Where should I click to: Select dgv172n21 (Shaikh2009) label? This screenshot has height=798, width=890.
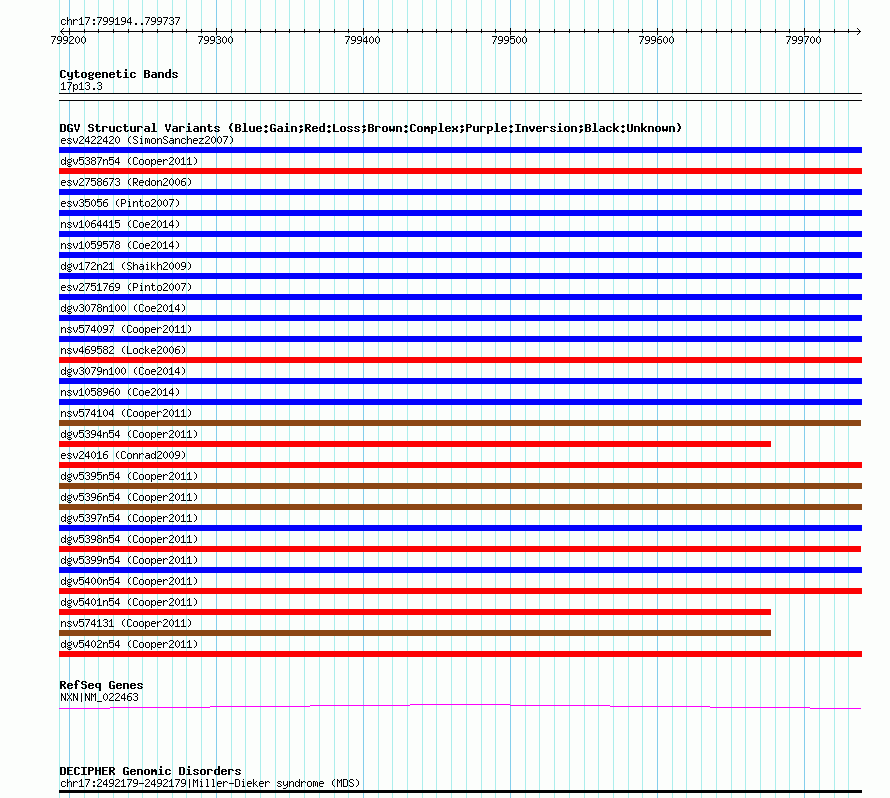tap(126, 266)
